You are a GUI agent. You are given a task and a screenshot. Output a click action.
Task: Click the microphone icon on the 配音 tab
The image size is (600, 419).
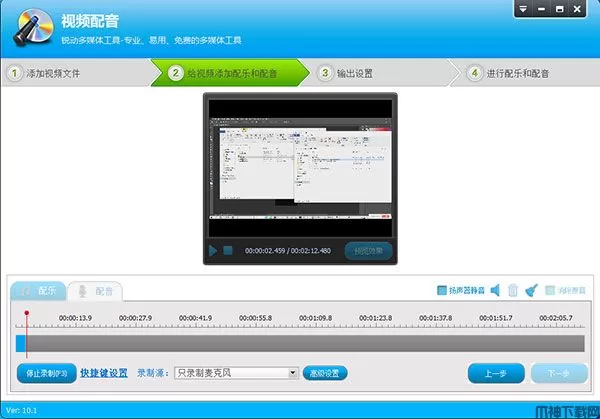(x=84, y=291)
